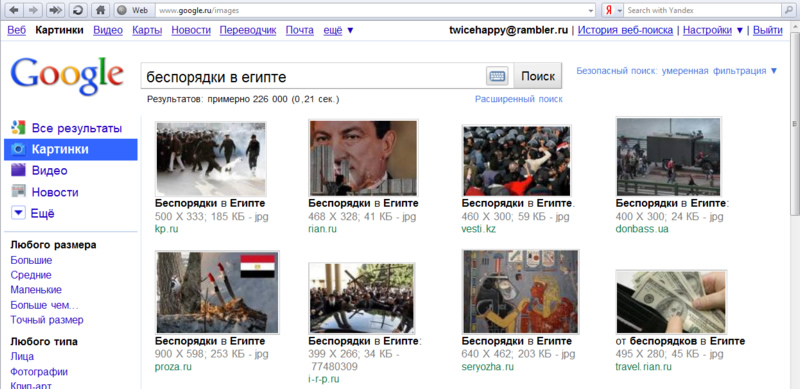800x389 pixels.
Task: Open the seryozha.ru ancient painting thumbnail
Action: click(520, 291)
